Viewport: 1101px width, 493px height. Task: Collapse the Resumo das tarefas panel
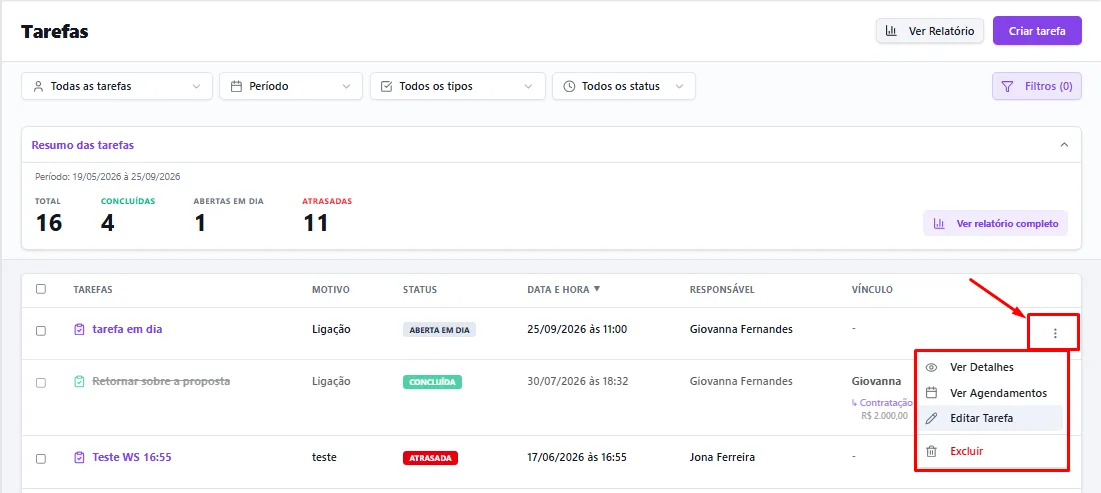[1064, 145]
